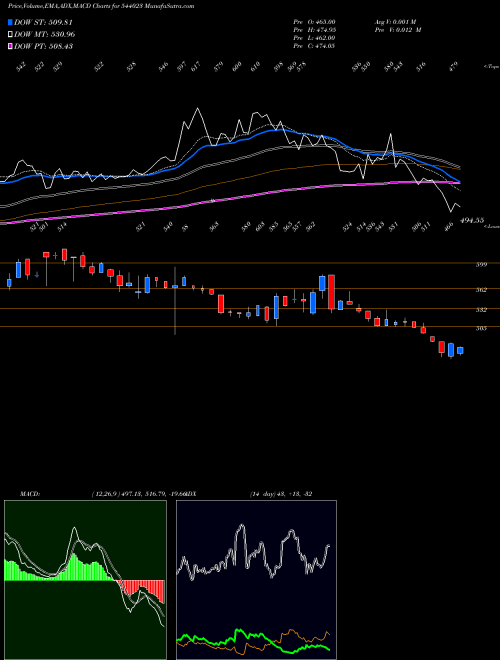Click the Pre O: 465.00 value

point(314,21)
